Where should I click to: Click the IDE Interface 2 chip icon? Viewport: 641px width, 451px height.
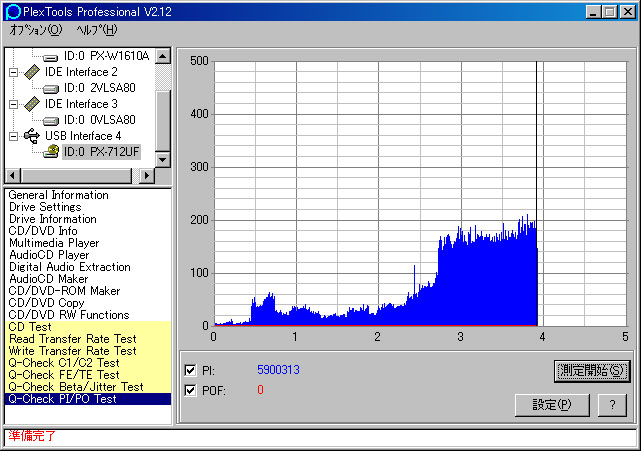[32, 72]
